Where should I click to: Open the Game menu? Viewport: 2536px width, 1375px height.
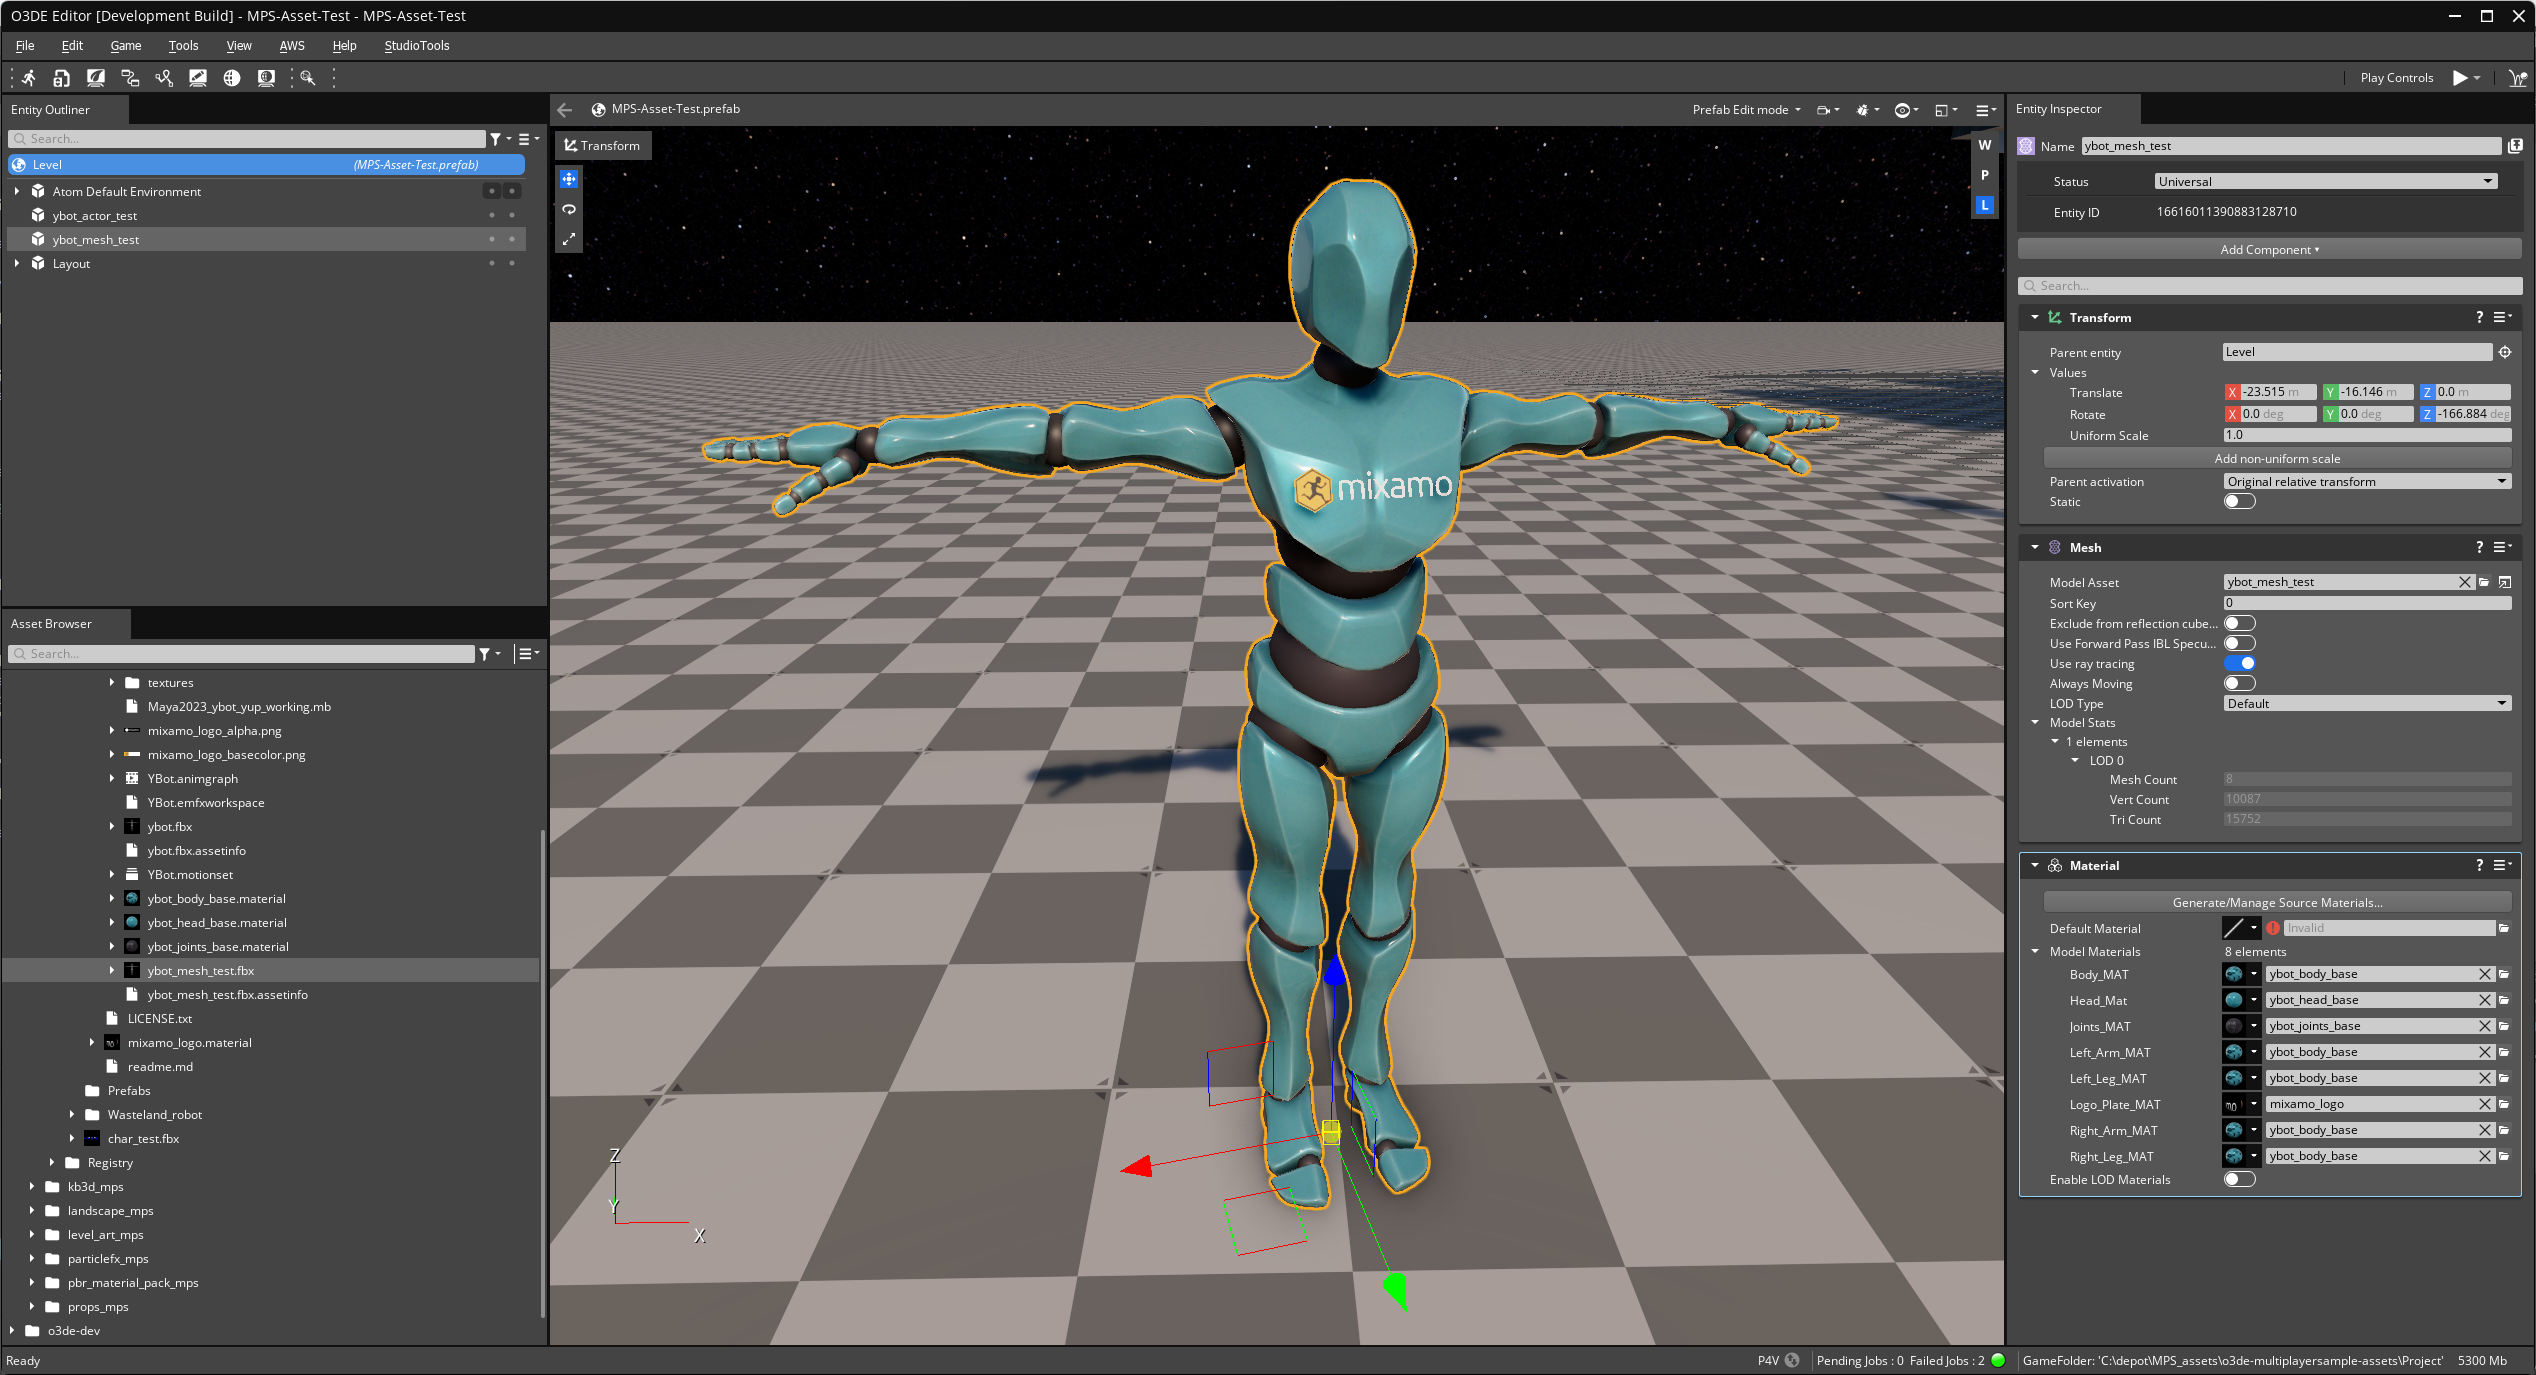coord(126,46)
